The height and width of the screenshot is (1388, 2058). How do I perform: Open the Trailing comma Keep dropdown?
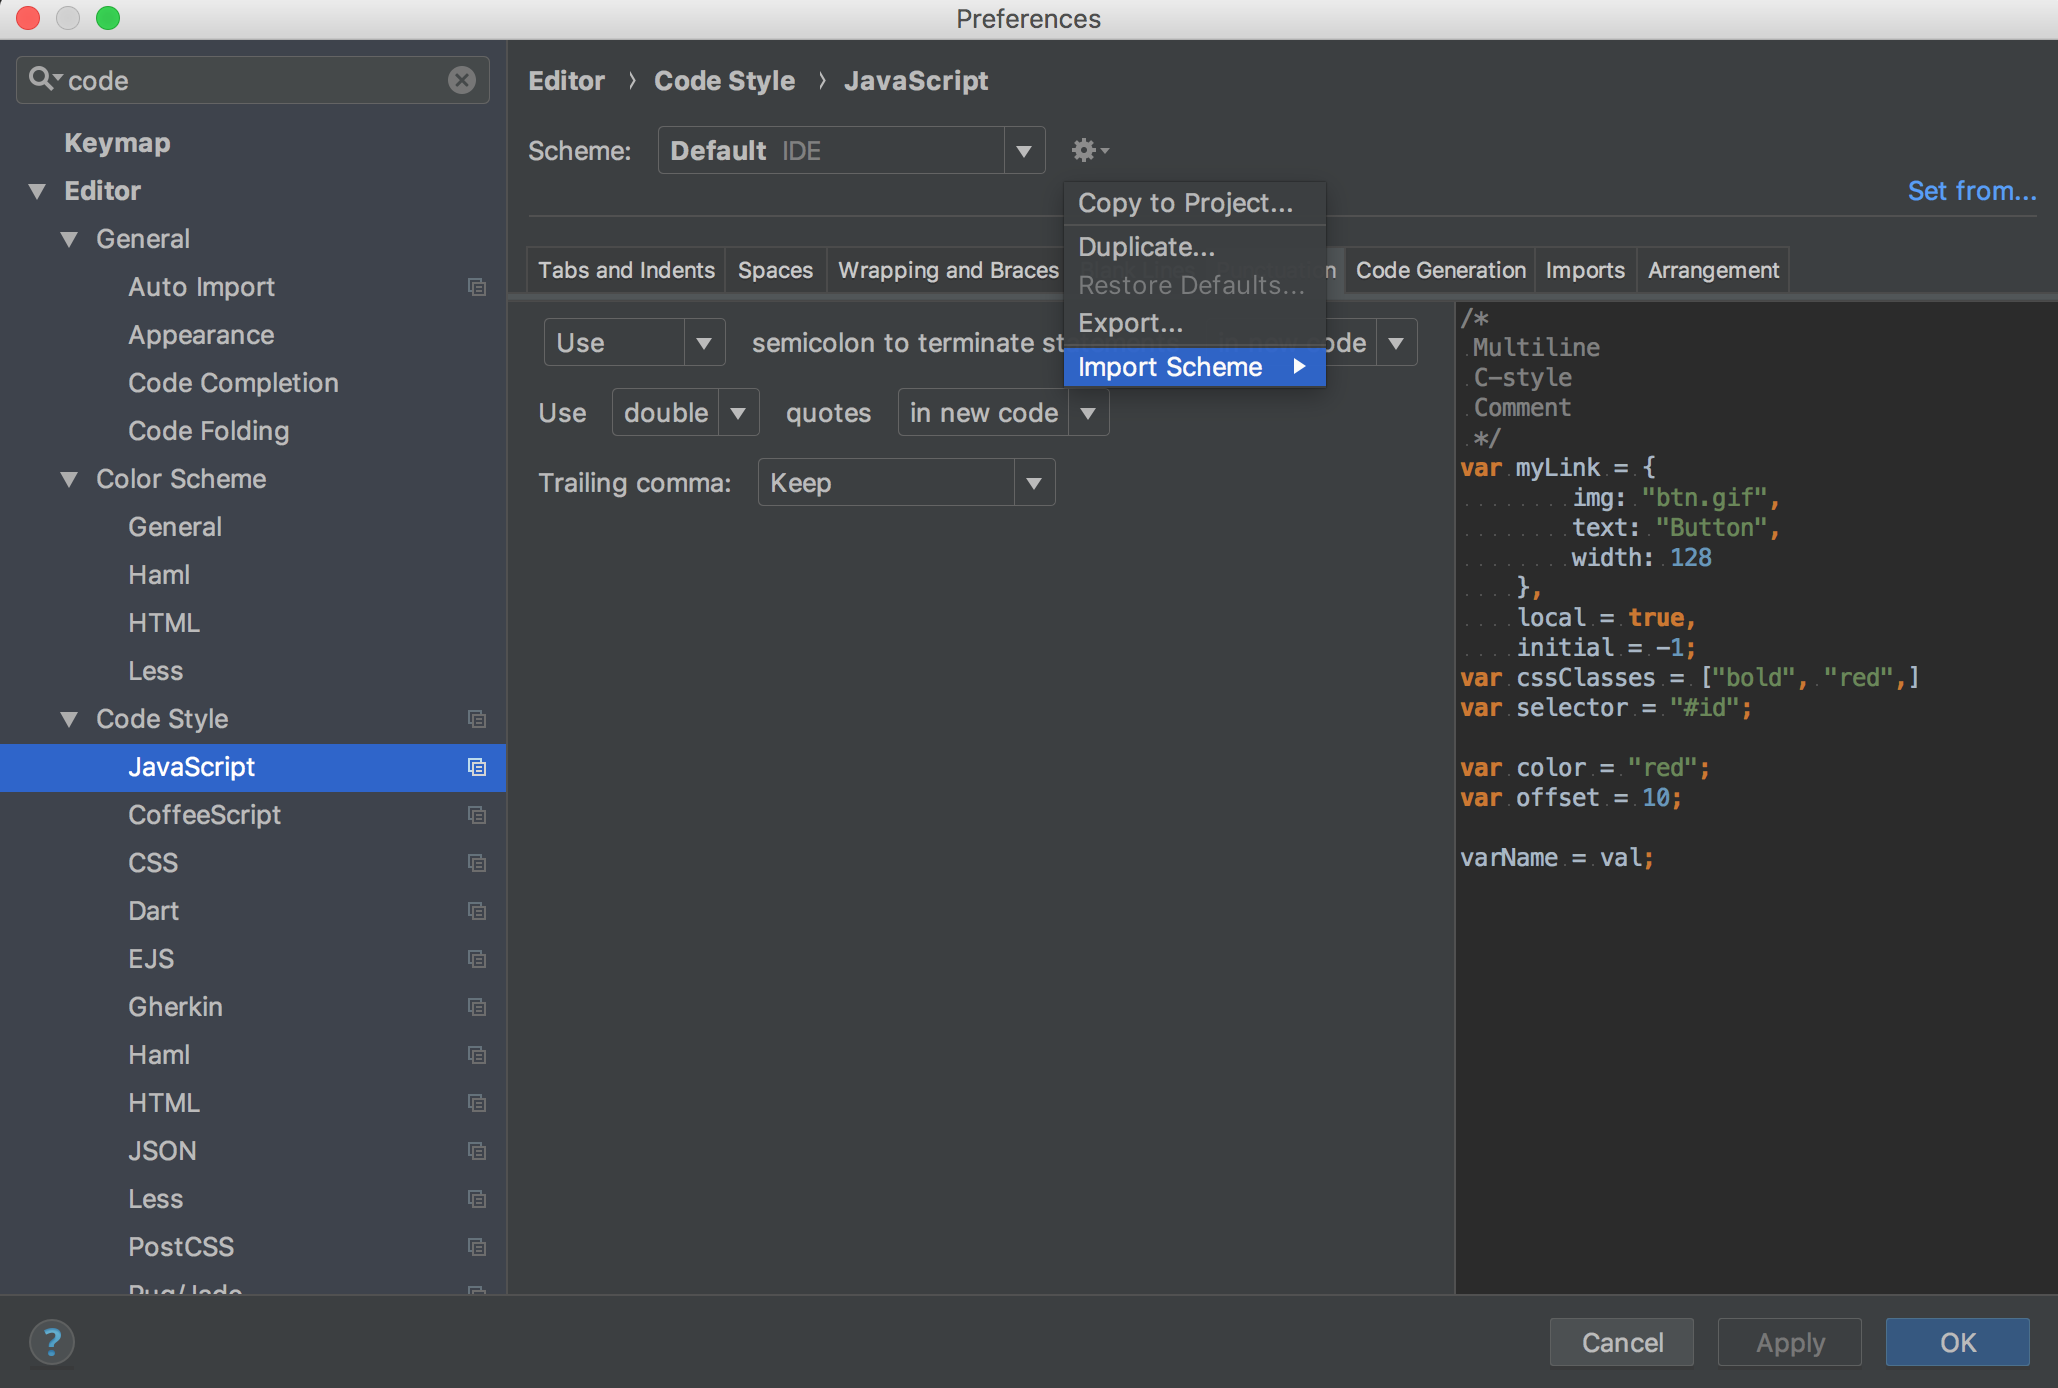[905, 483]
